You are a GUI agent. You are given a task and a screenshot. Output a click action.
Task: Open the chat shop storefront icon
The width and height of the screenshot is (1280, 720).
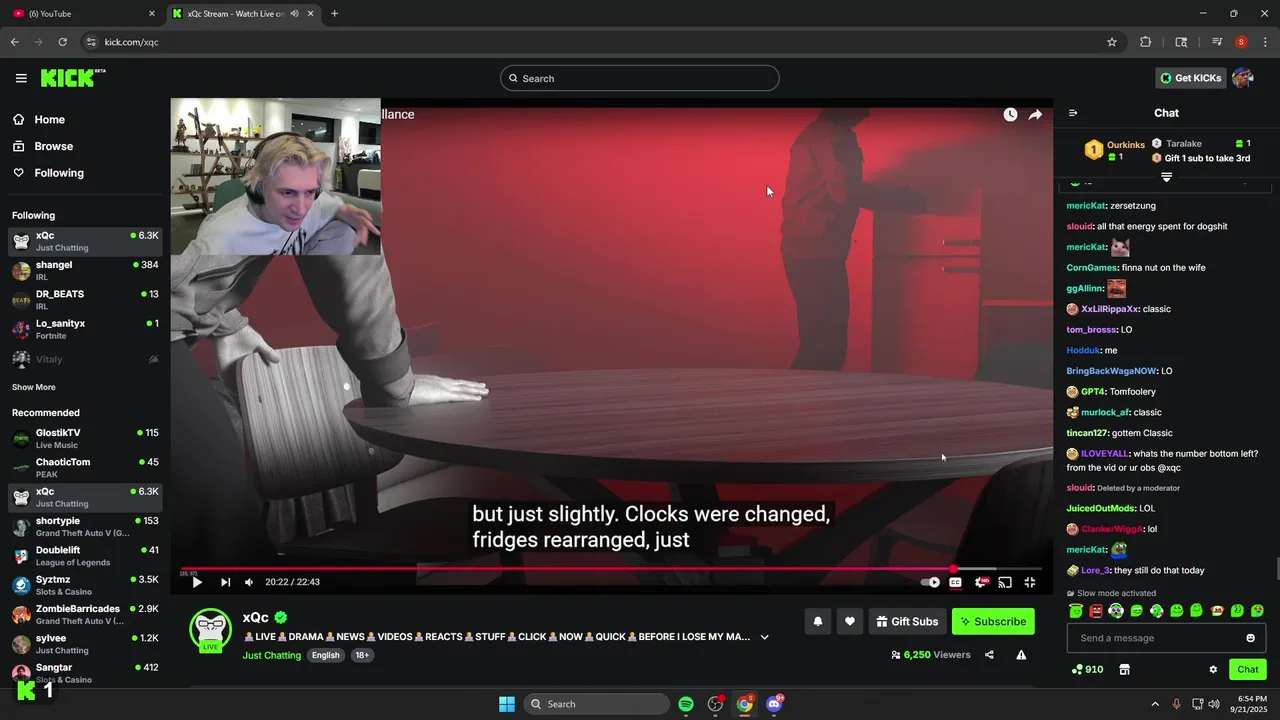pyautogui.click(x=1124, y=669)
